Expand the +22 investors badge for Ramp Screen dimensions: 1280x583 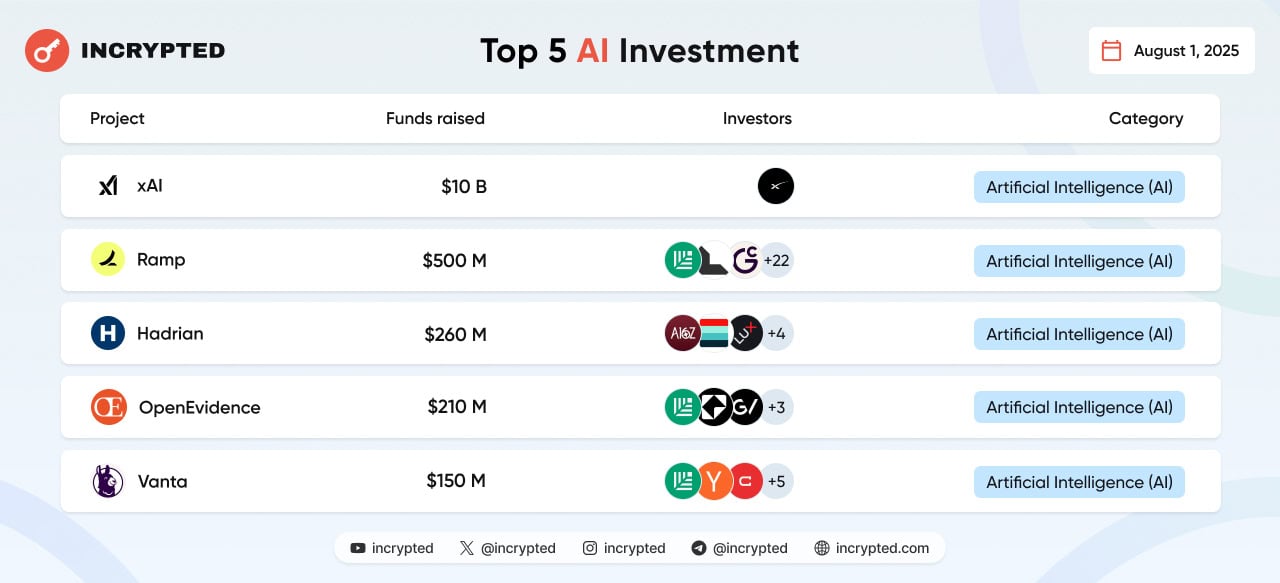[777, 260]
